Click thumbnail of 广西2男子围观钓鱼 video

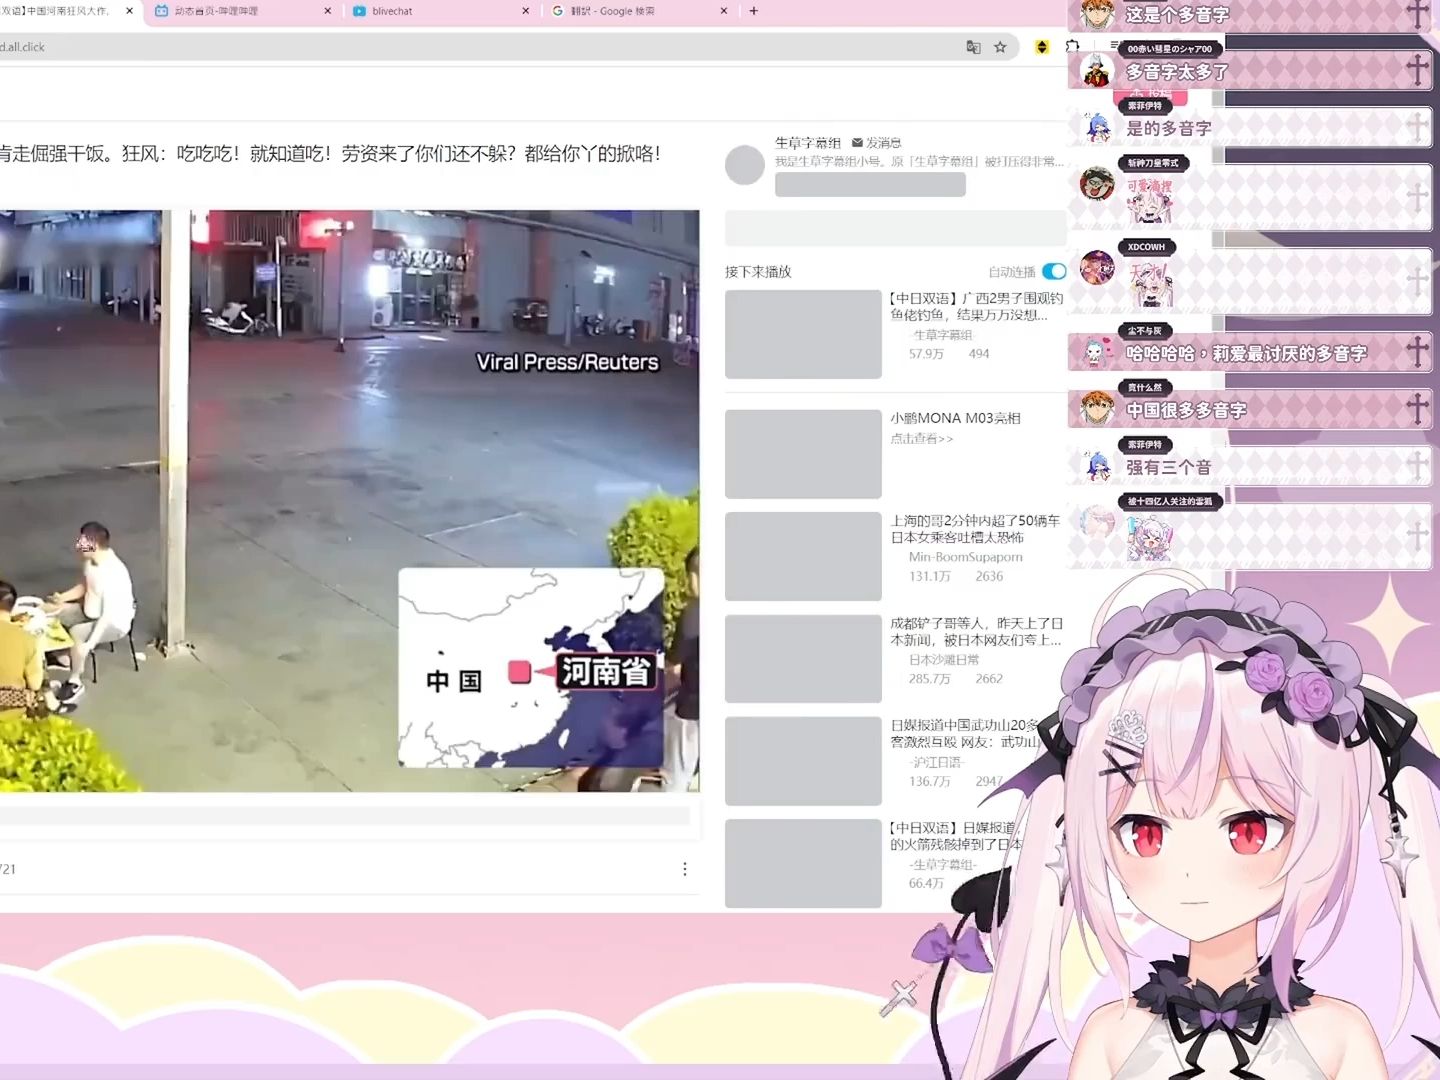[x=803, y=334]
